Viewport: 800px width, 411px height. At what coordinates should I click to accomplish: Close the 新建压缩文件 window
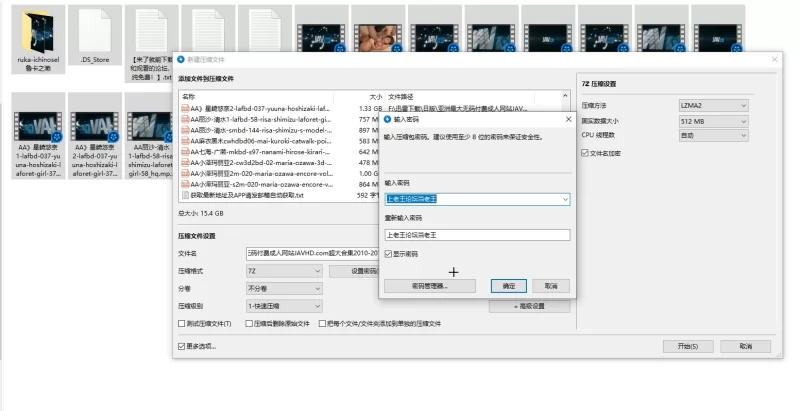point(774,59)
